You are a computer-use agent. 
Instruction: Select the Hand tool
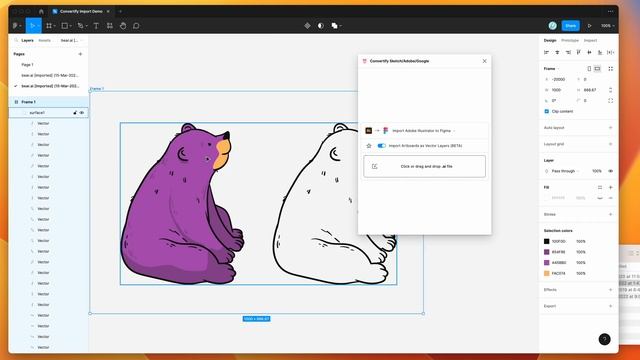pos(123,26)
